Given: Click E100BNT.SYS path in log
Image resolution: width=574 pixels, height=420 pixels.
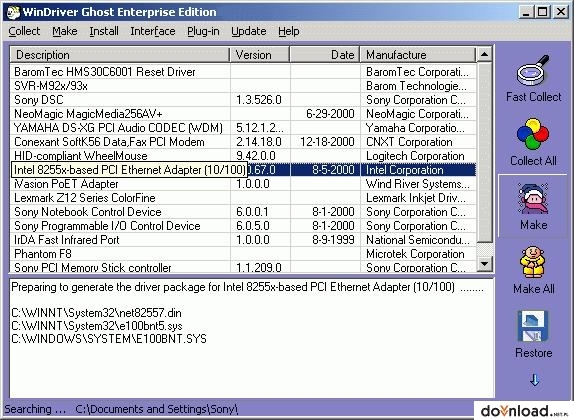Looking at the screenshot, I should point(109,339).
